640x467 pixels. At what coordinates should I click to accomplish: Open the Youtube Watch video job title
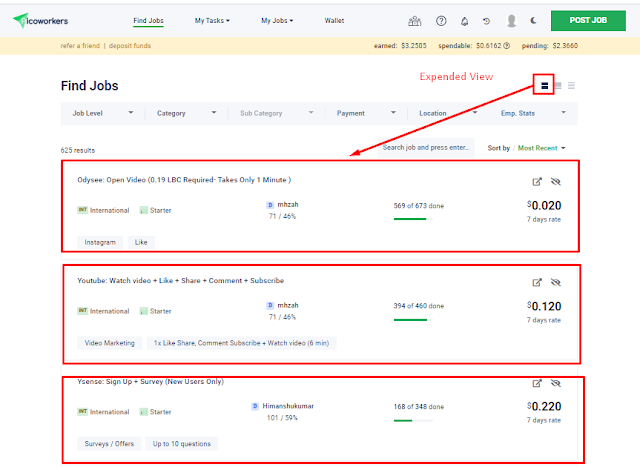180,280
